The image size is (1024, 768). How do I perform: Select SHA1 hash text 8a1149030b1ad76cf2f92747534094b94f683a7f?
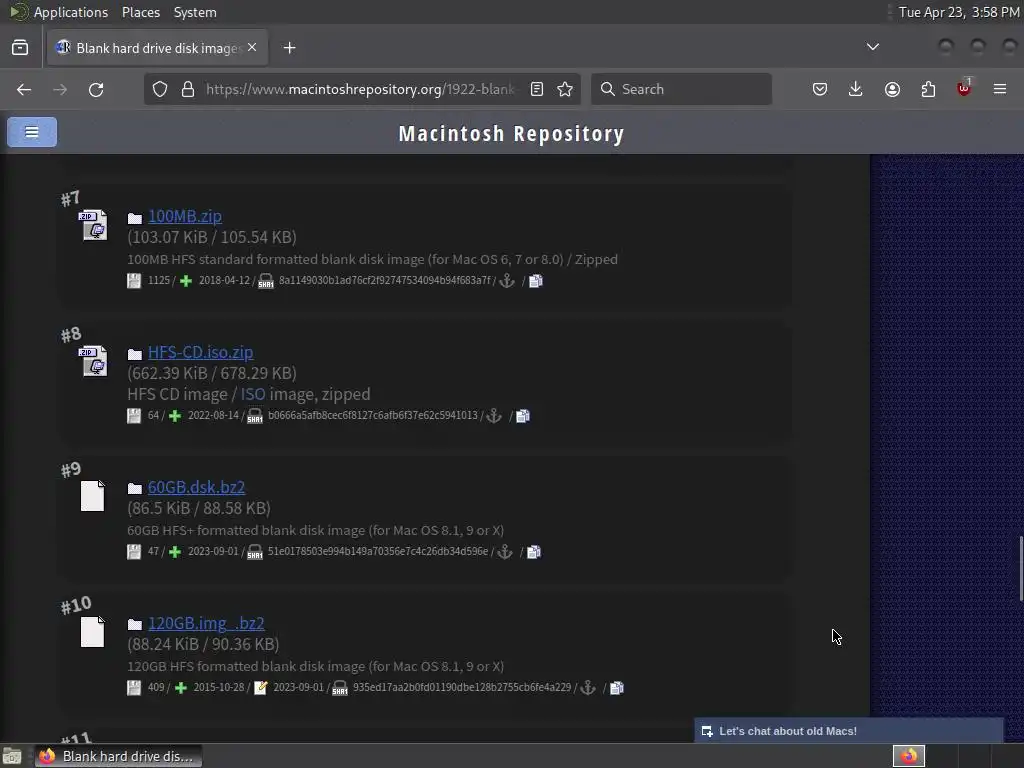pos(385,280)
